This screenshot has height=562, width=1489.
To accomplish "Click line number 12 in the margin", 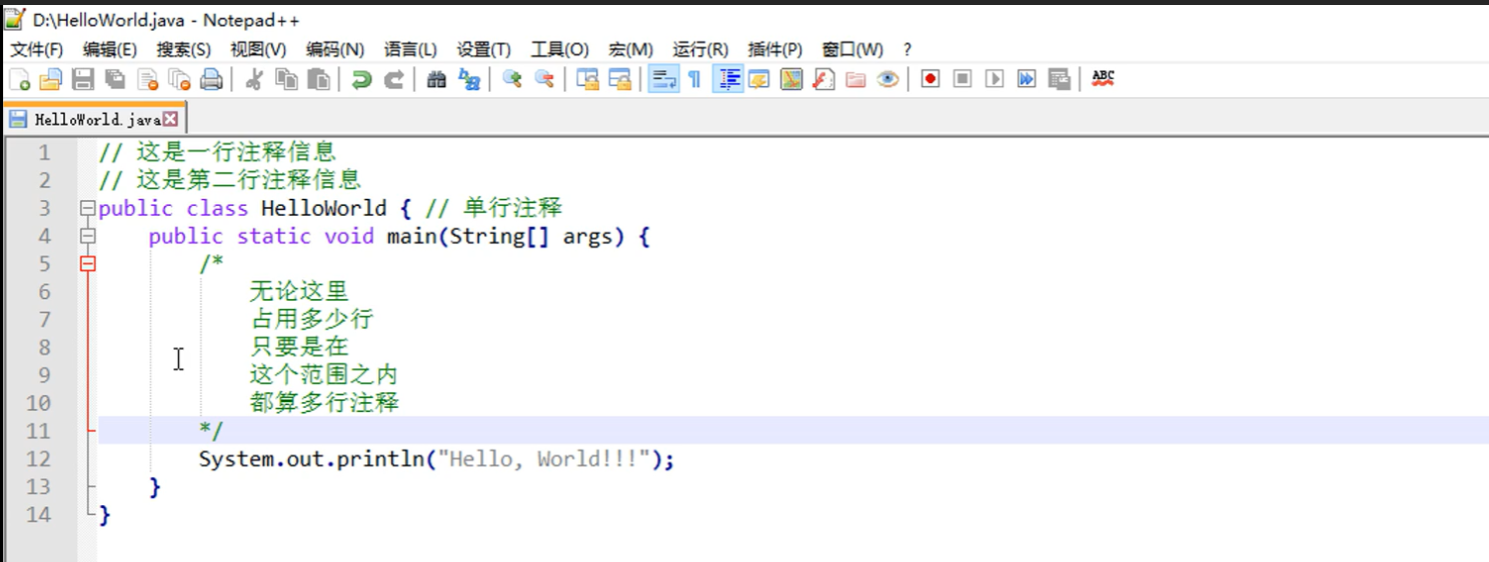I will (38, 459).
